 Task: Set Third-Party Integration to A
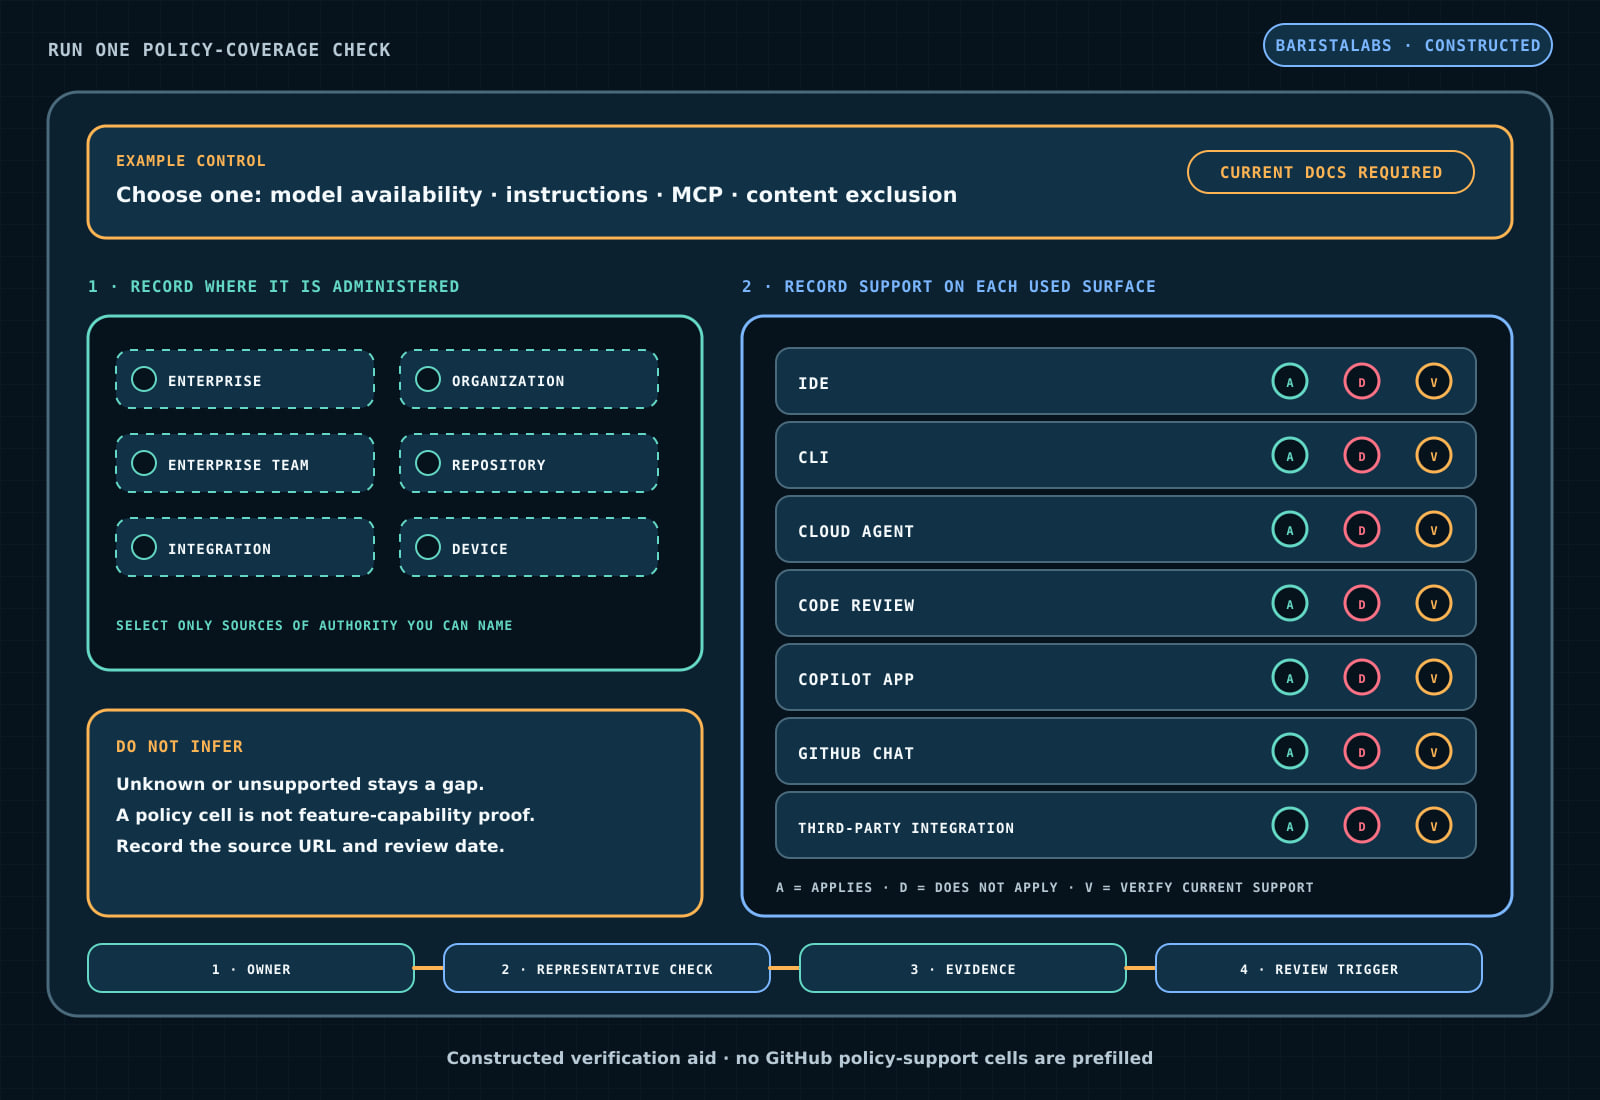click(x=1290, y=825)
